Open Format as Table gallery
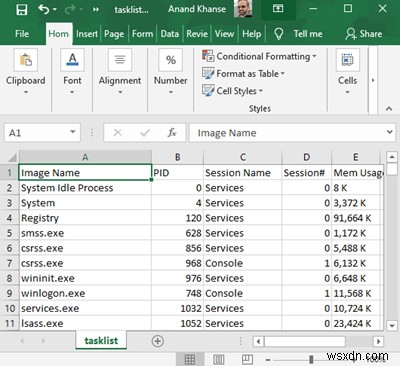 [243, 74]
